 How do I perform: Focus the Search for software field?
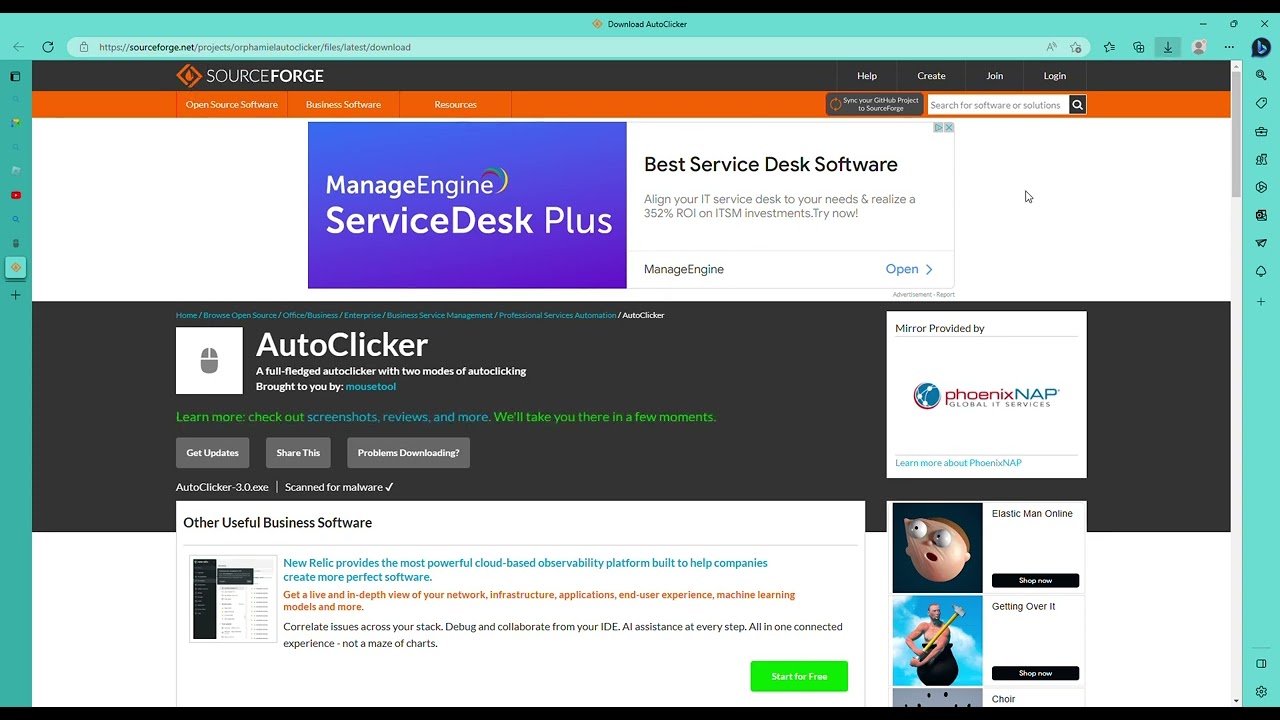(997, 105)
